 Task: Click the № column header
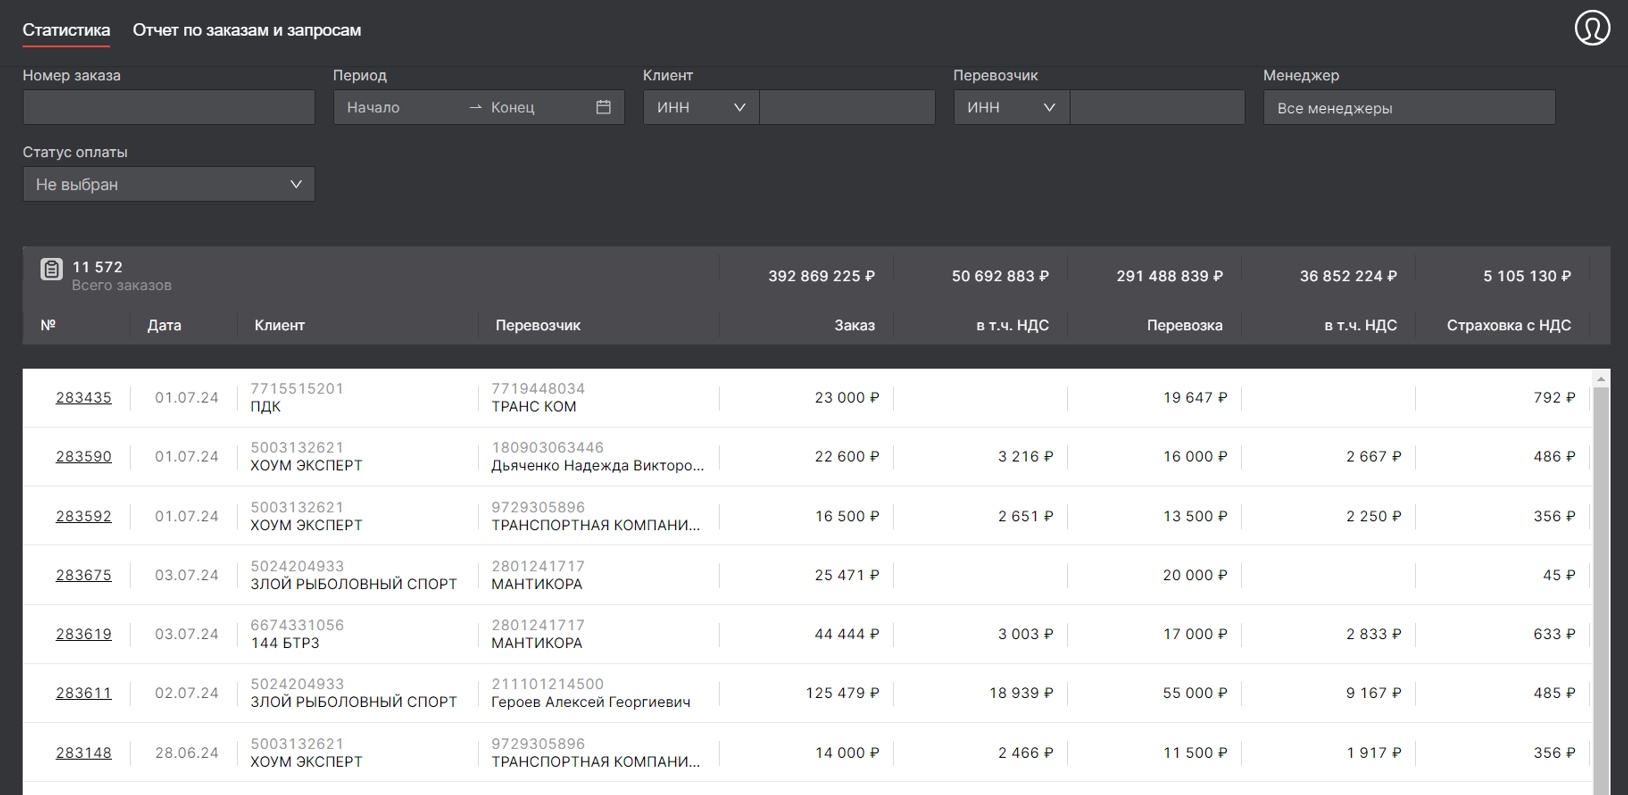(x=48, y=325)
